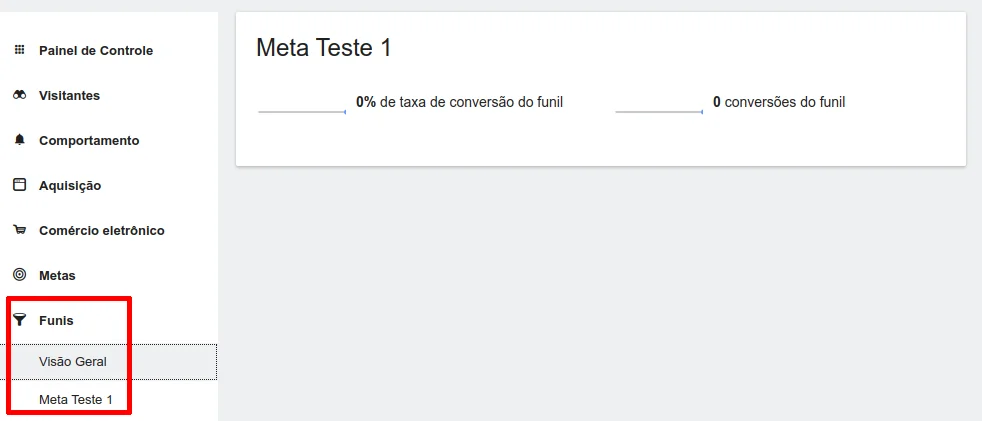Viewport: 982px width, 421px height.
Task: Select Visão Geral submenu item
Action: (x=73, y=361)
